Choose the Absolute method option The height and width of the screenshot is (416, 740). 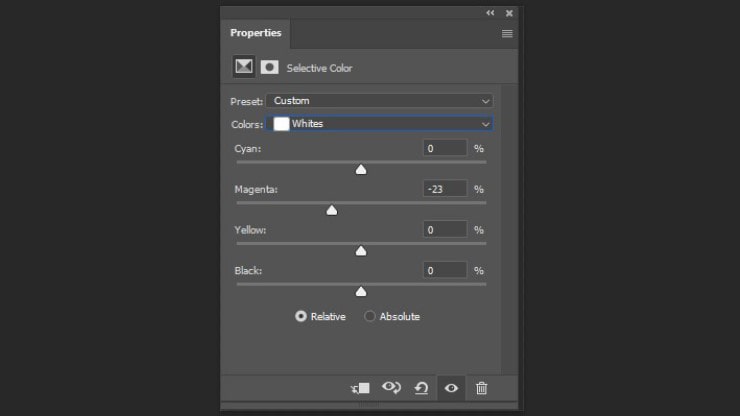[x=370, y=316]
